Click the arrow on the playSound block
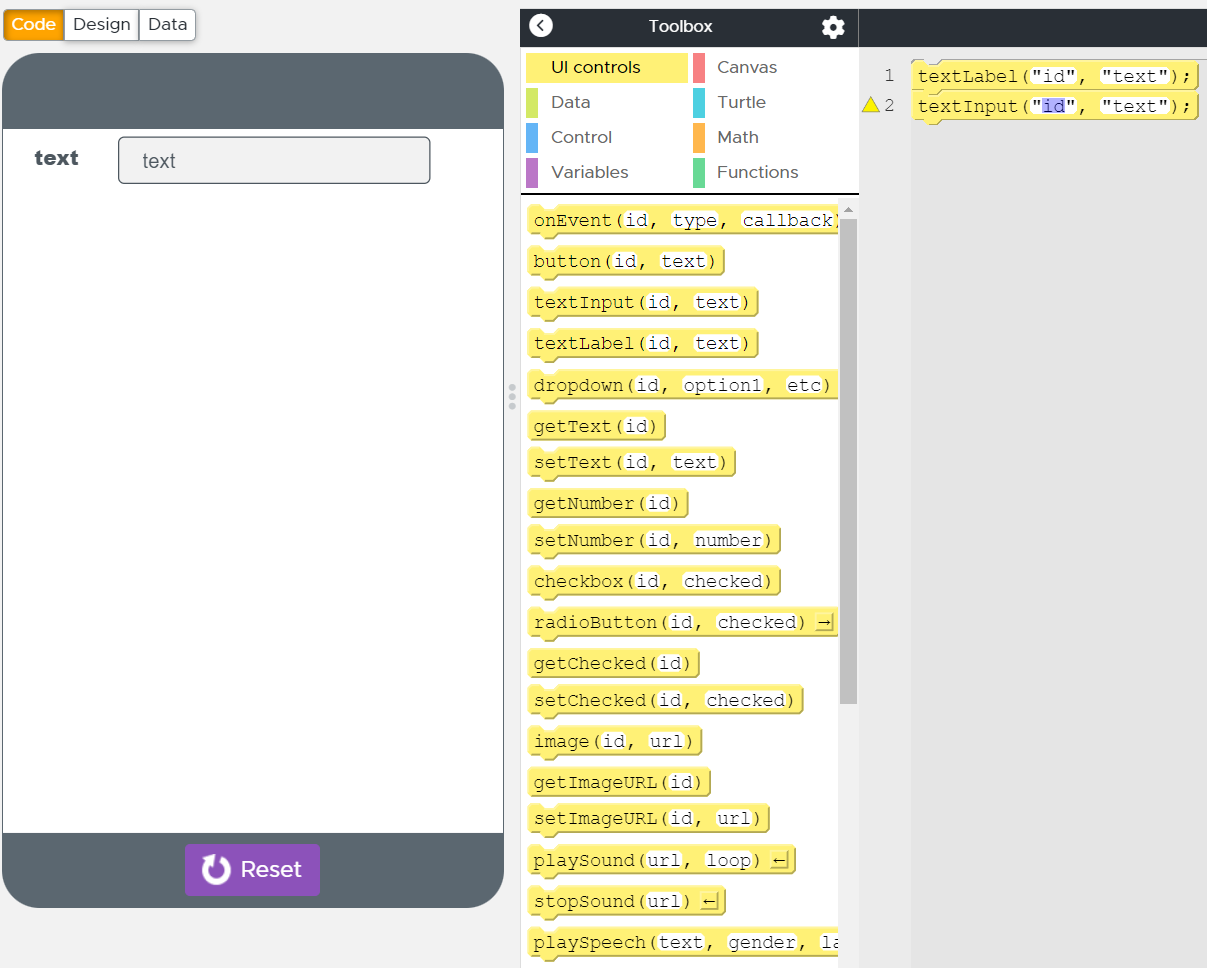Screen dimensions: 1207x968 (x=781, y=861)
